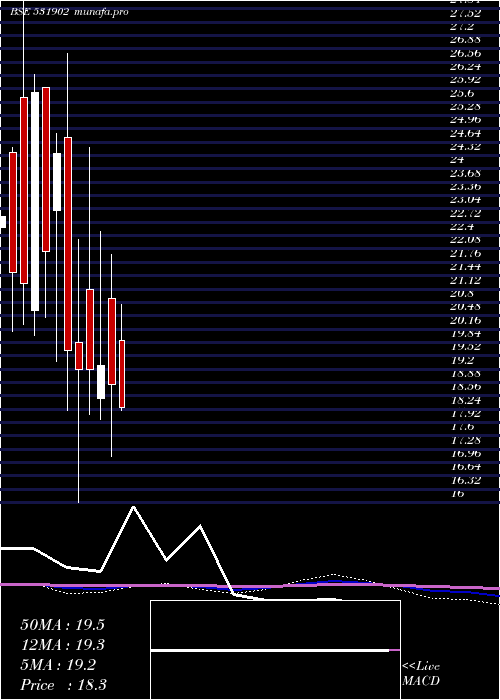Viewport: 500px width, 700px height.
Task: Click the 22.72 price axis label
Action: [466, 213]
